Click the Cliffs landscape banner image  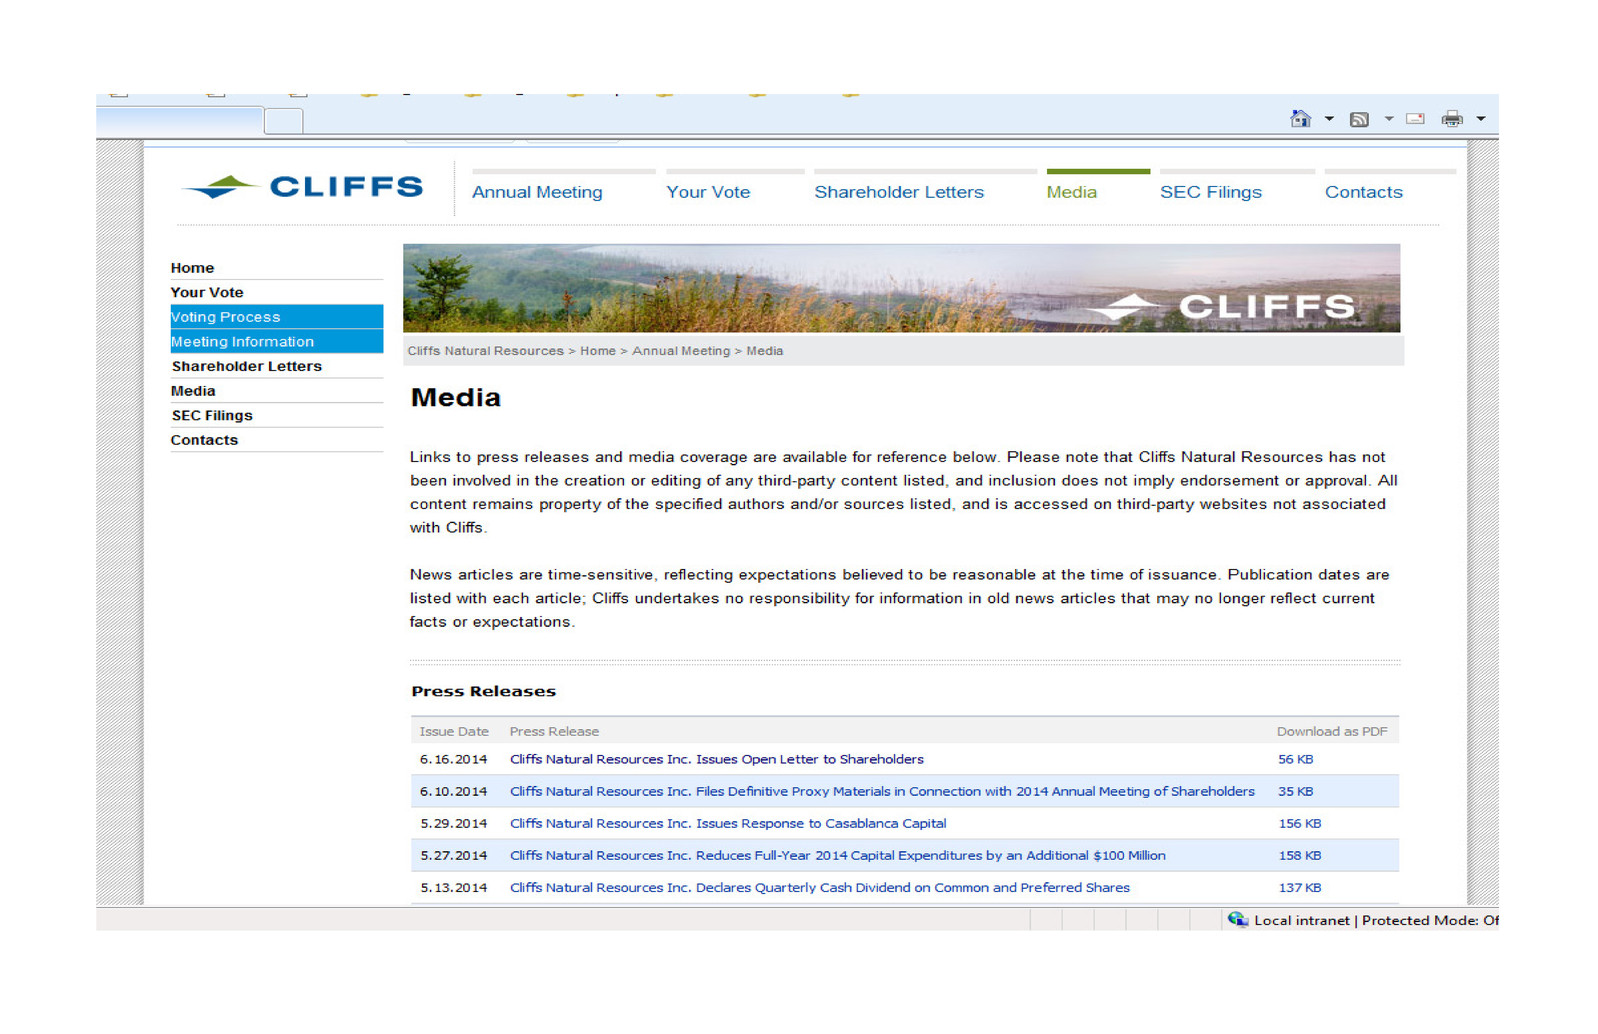[901, 288]
